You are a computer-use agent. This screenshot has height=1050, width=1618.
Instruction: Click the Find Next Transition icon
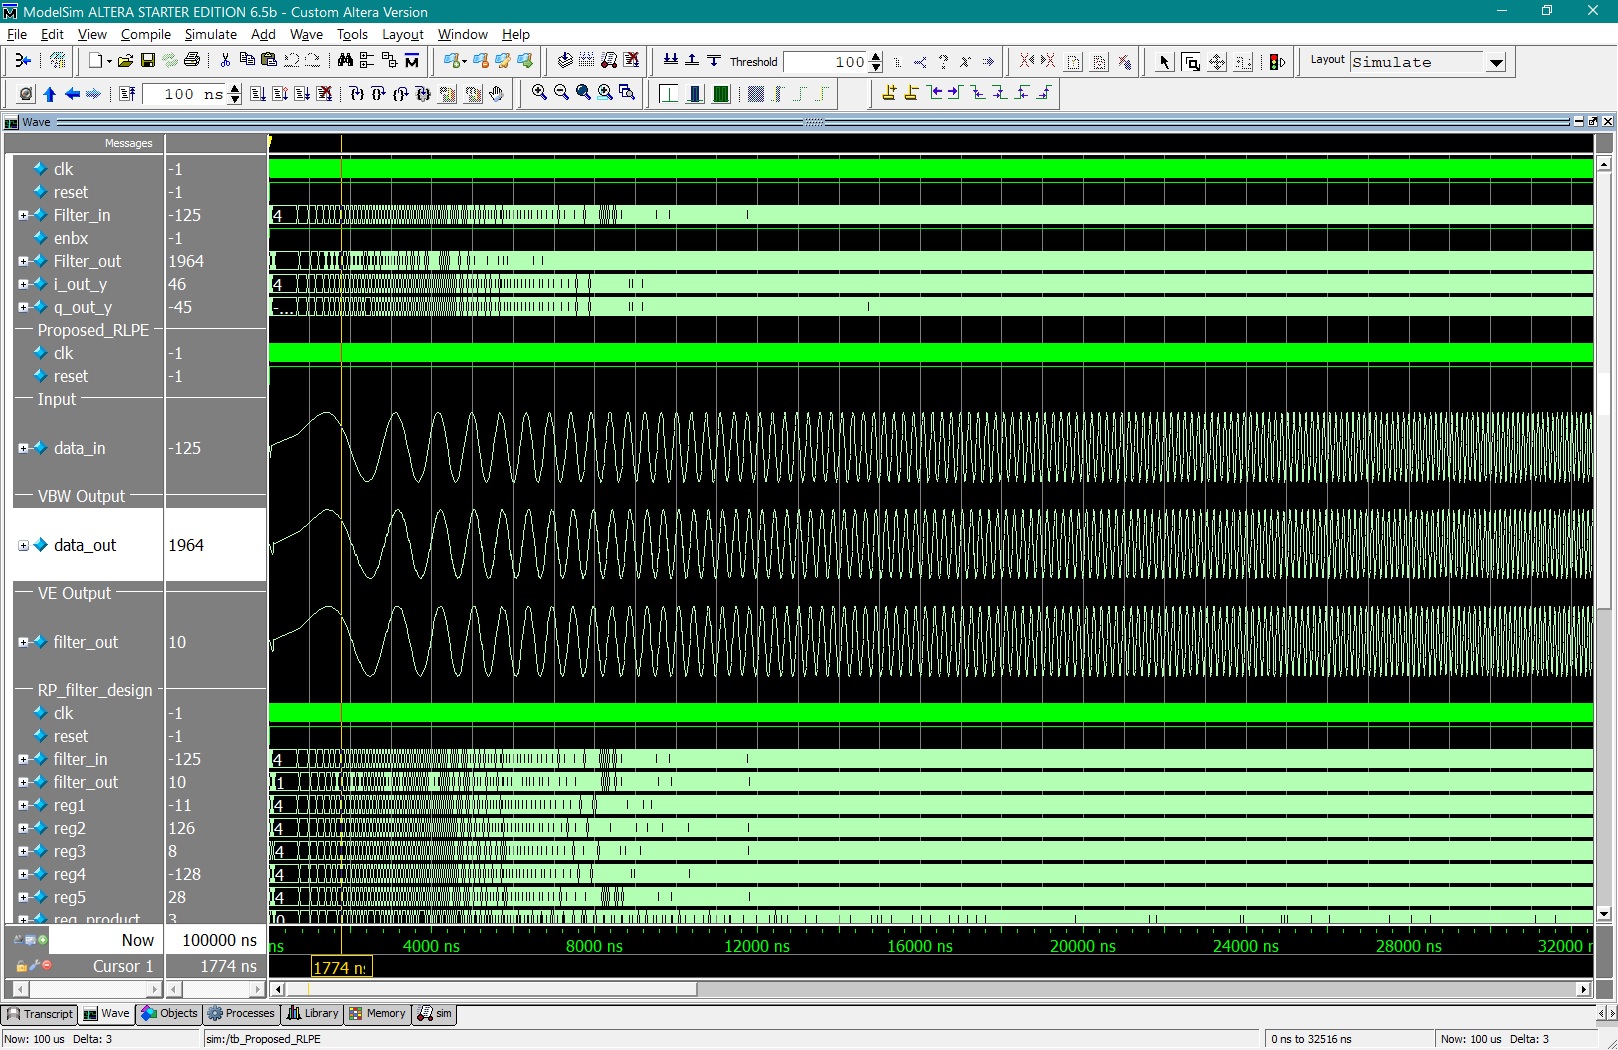pos(953,94)
